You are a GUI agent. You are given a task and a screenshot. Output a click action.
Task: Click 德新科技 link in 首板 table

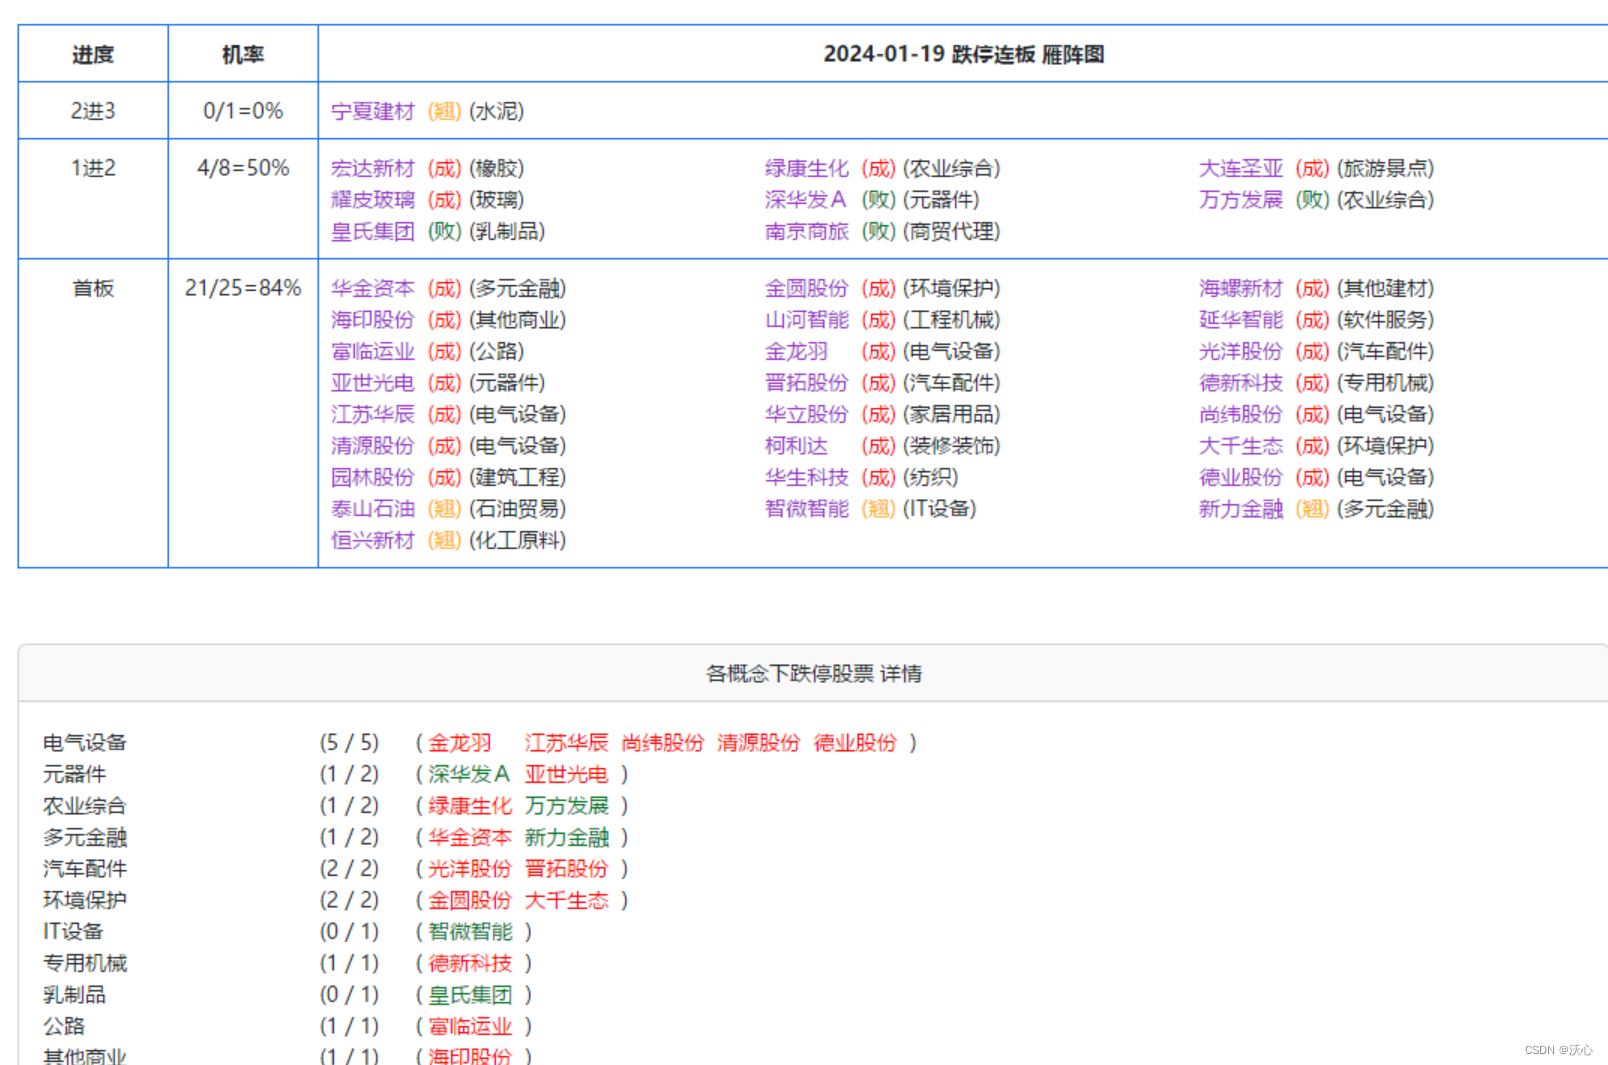click(x=1240, y=383)
